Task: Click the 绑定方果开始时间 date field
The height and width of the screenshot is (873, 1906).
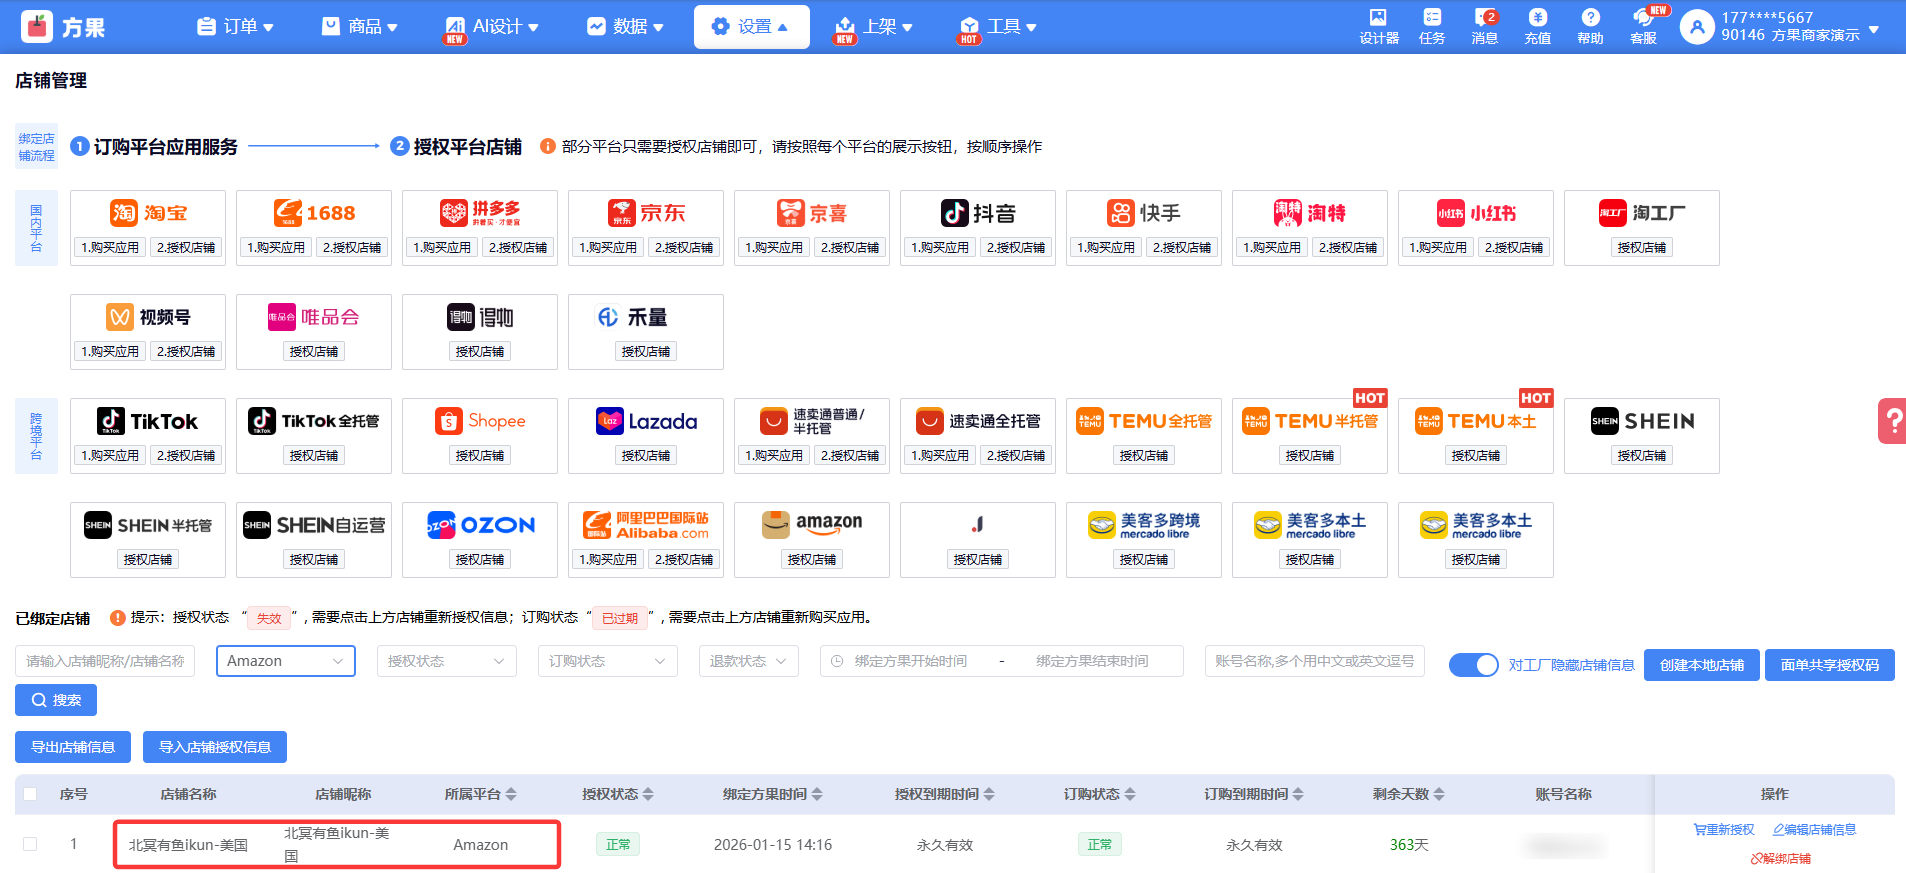Action: (911, 661)
